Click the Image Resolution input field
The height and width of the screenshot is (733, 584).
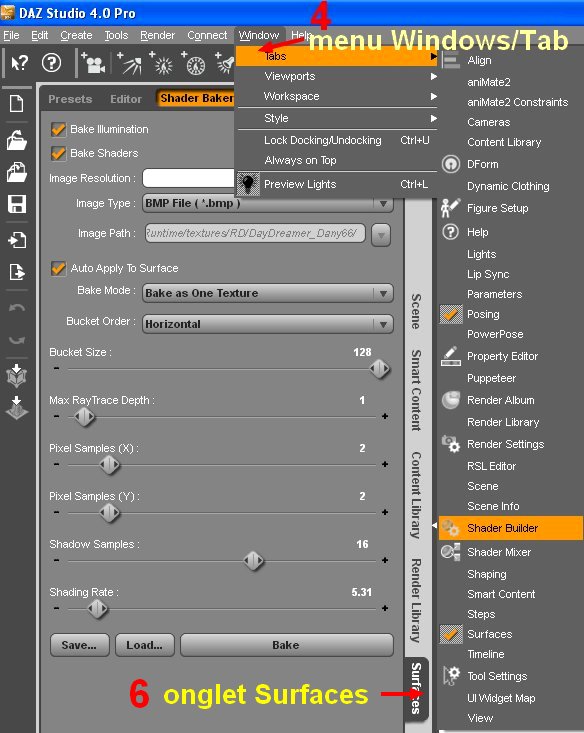pyautogui.click(x=189, y=178)
